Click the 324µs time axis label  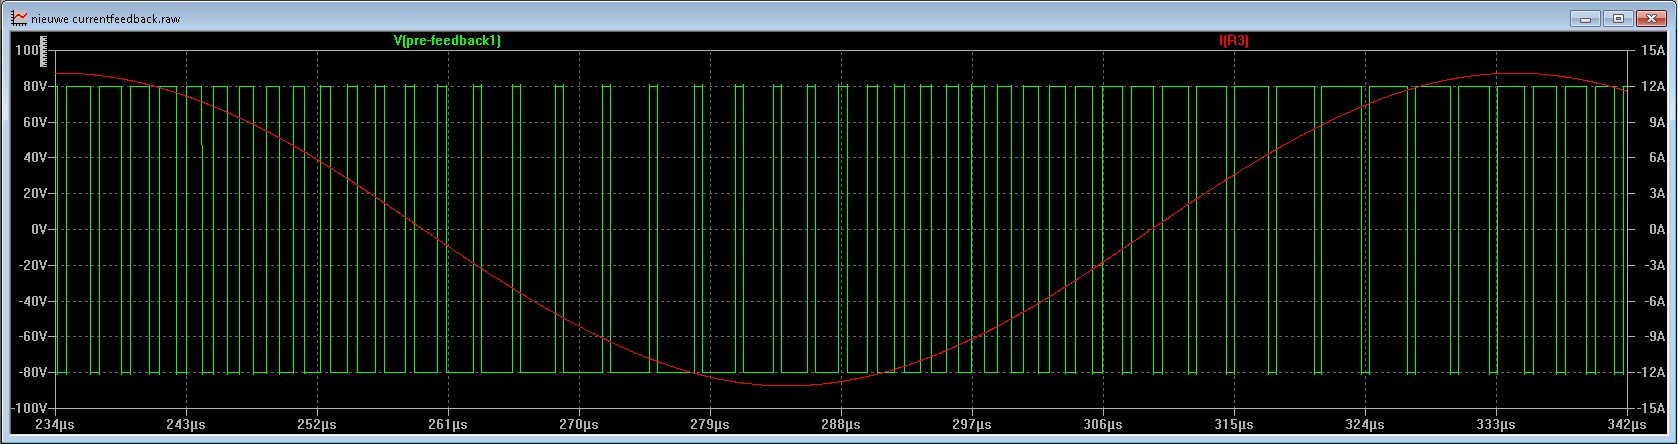pyautogui.click(x=1365, y=425)
